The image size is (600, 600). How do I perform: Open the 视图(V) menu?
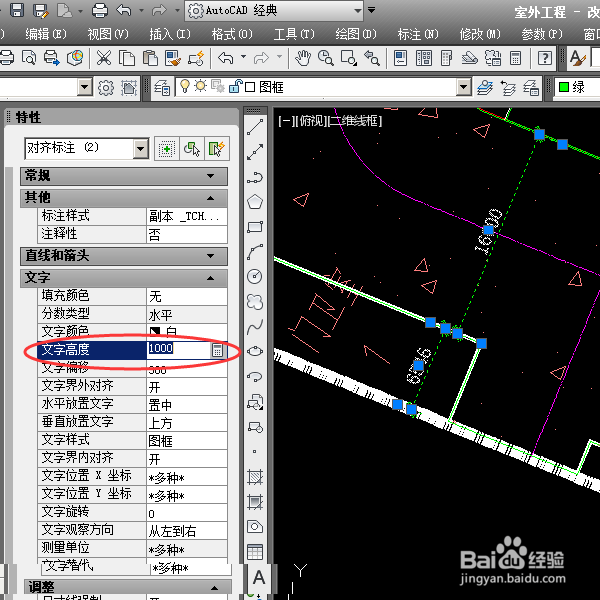[108, 34]
